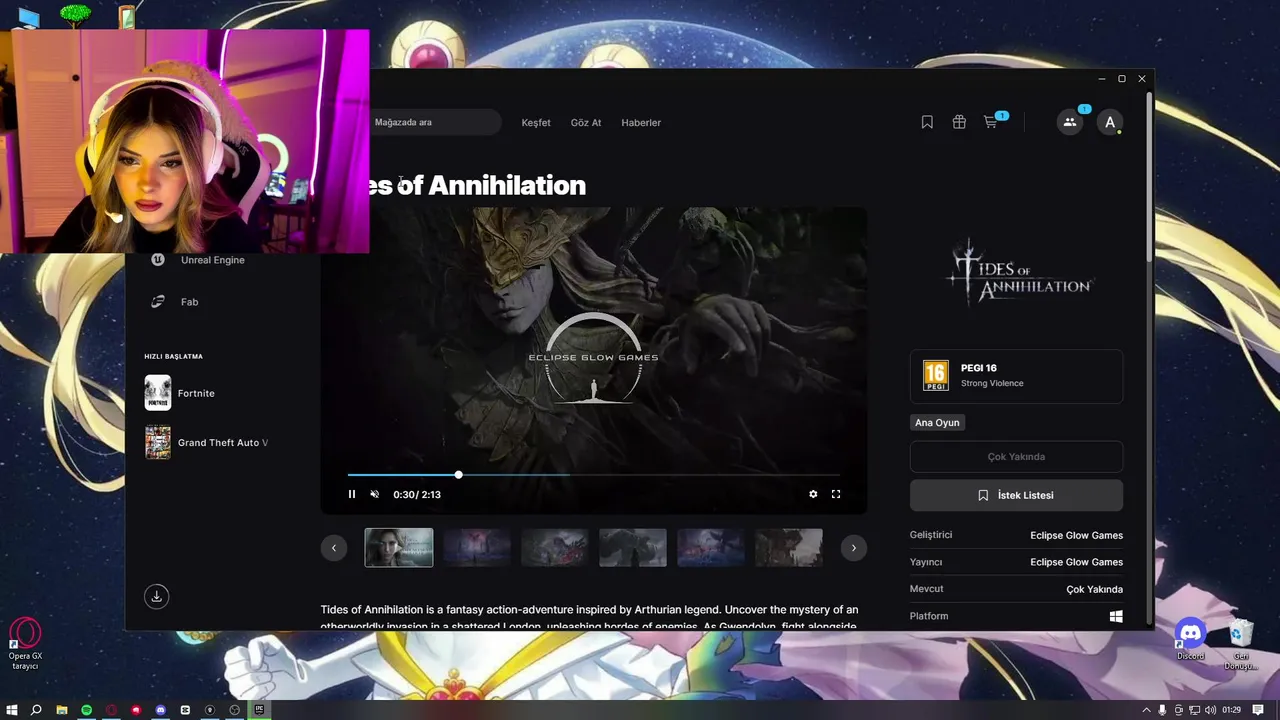The height and width of the screenshot is (720, 1280).
Task: Pause the trailer video
Action: click(x=351, y=494)
